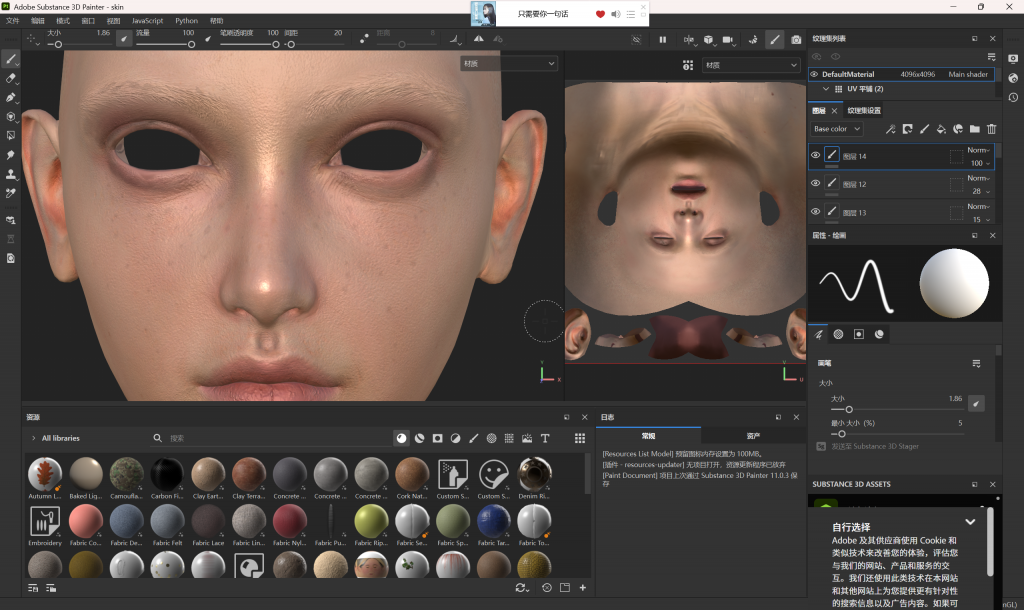Open grid view icon in assets panel

(579, 438)
